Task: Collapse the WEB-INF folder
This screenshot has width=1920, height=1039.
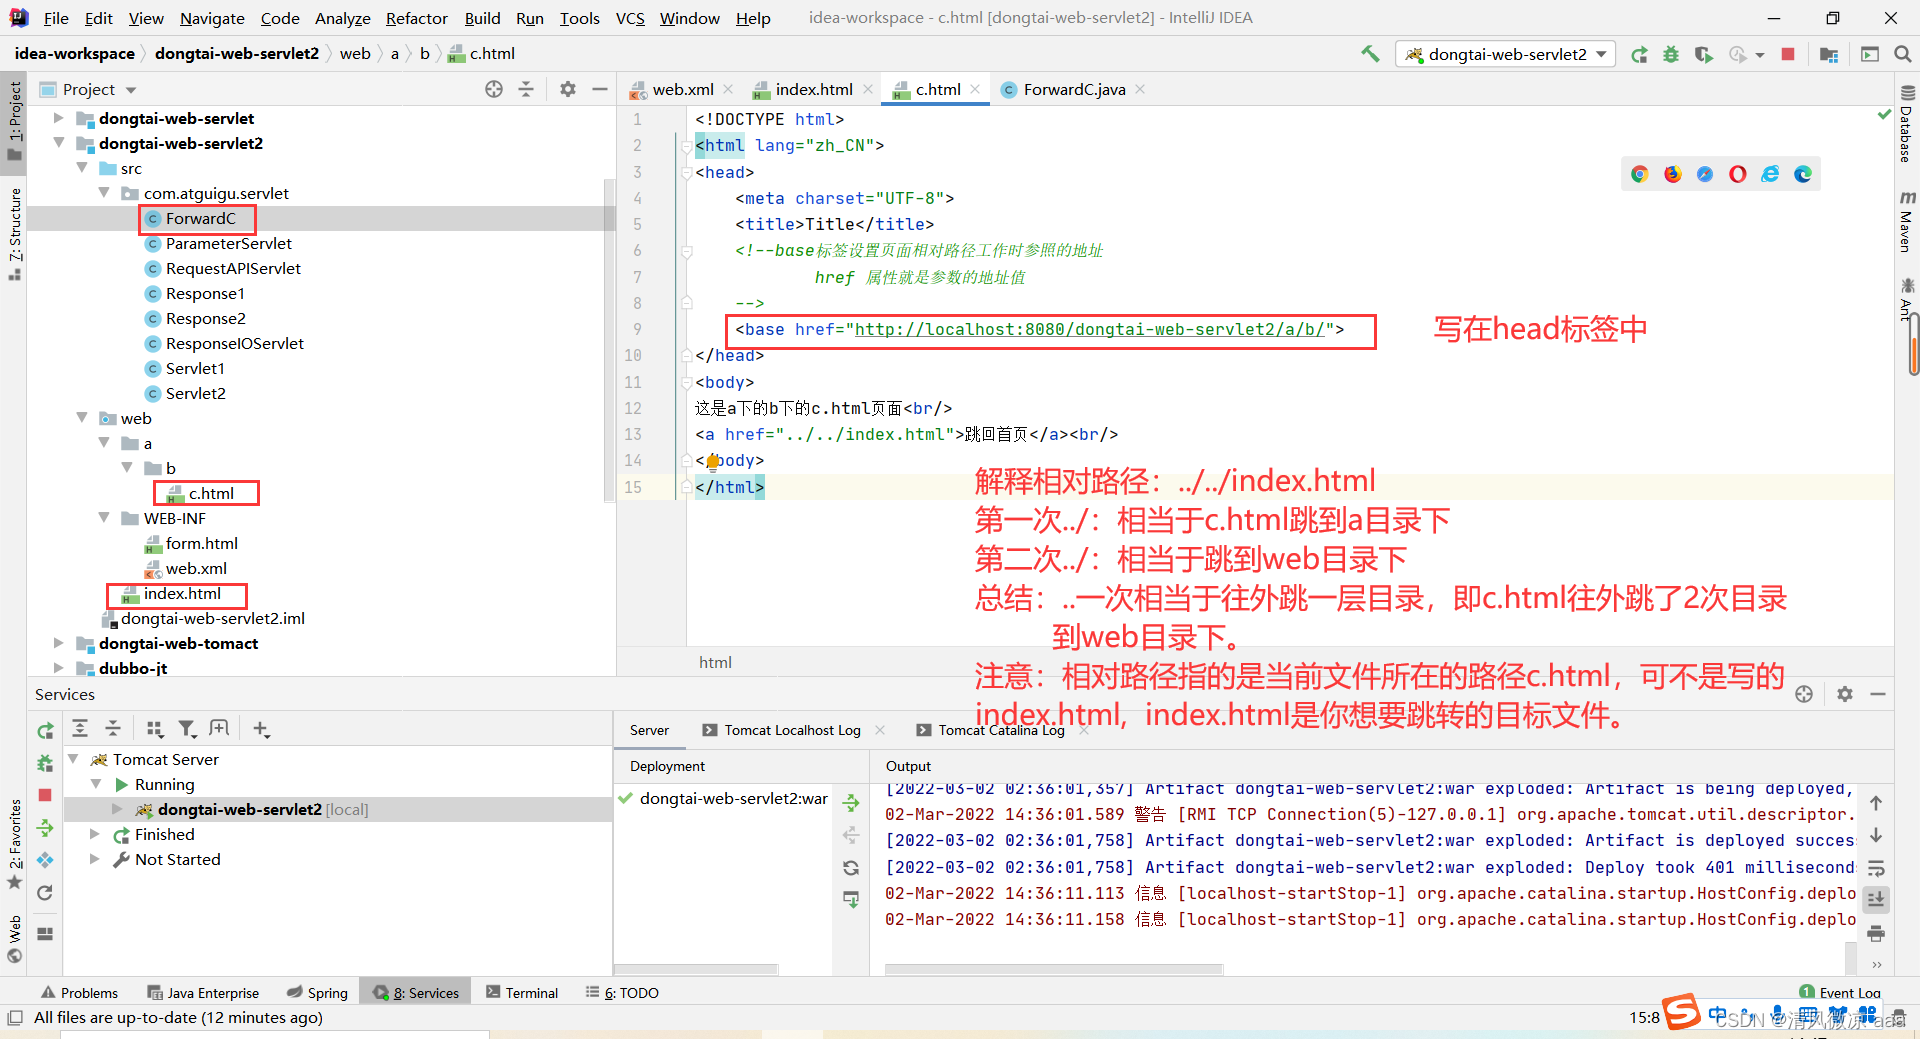Action: click(x=104, y=518)
